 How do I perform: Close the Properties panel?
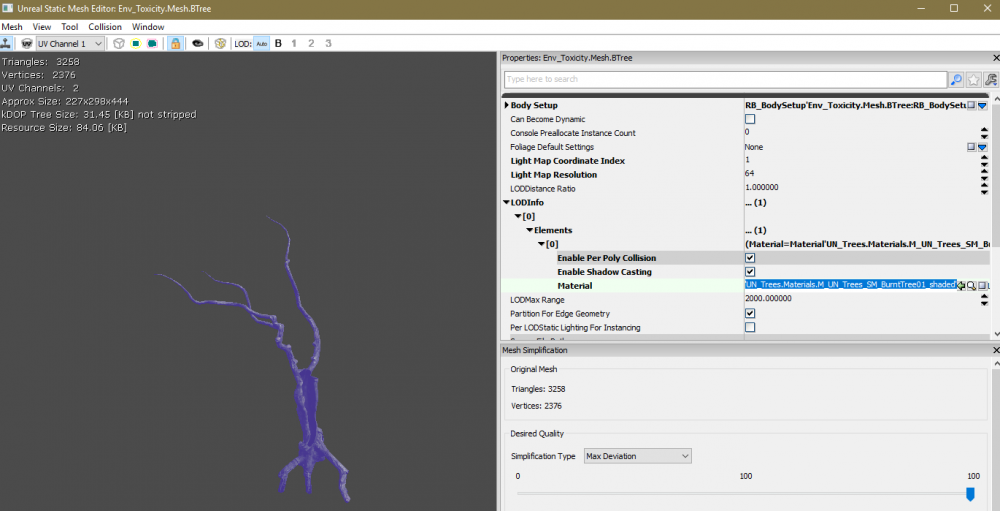click(x=996, y=58)
